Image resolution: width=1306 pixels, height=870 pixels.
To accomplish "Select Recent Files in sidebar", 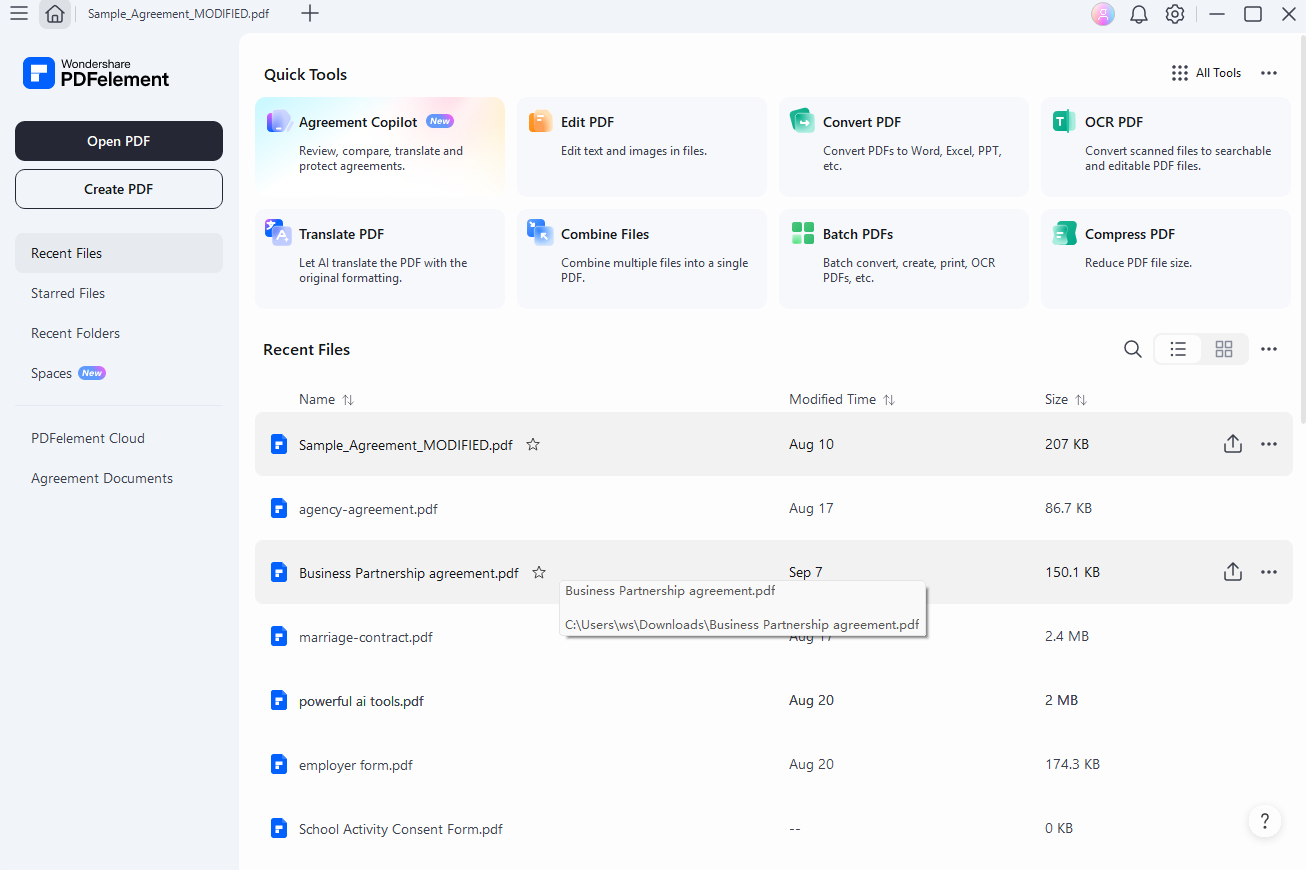I will [119, 253].
